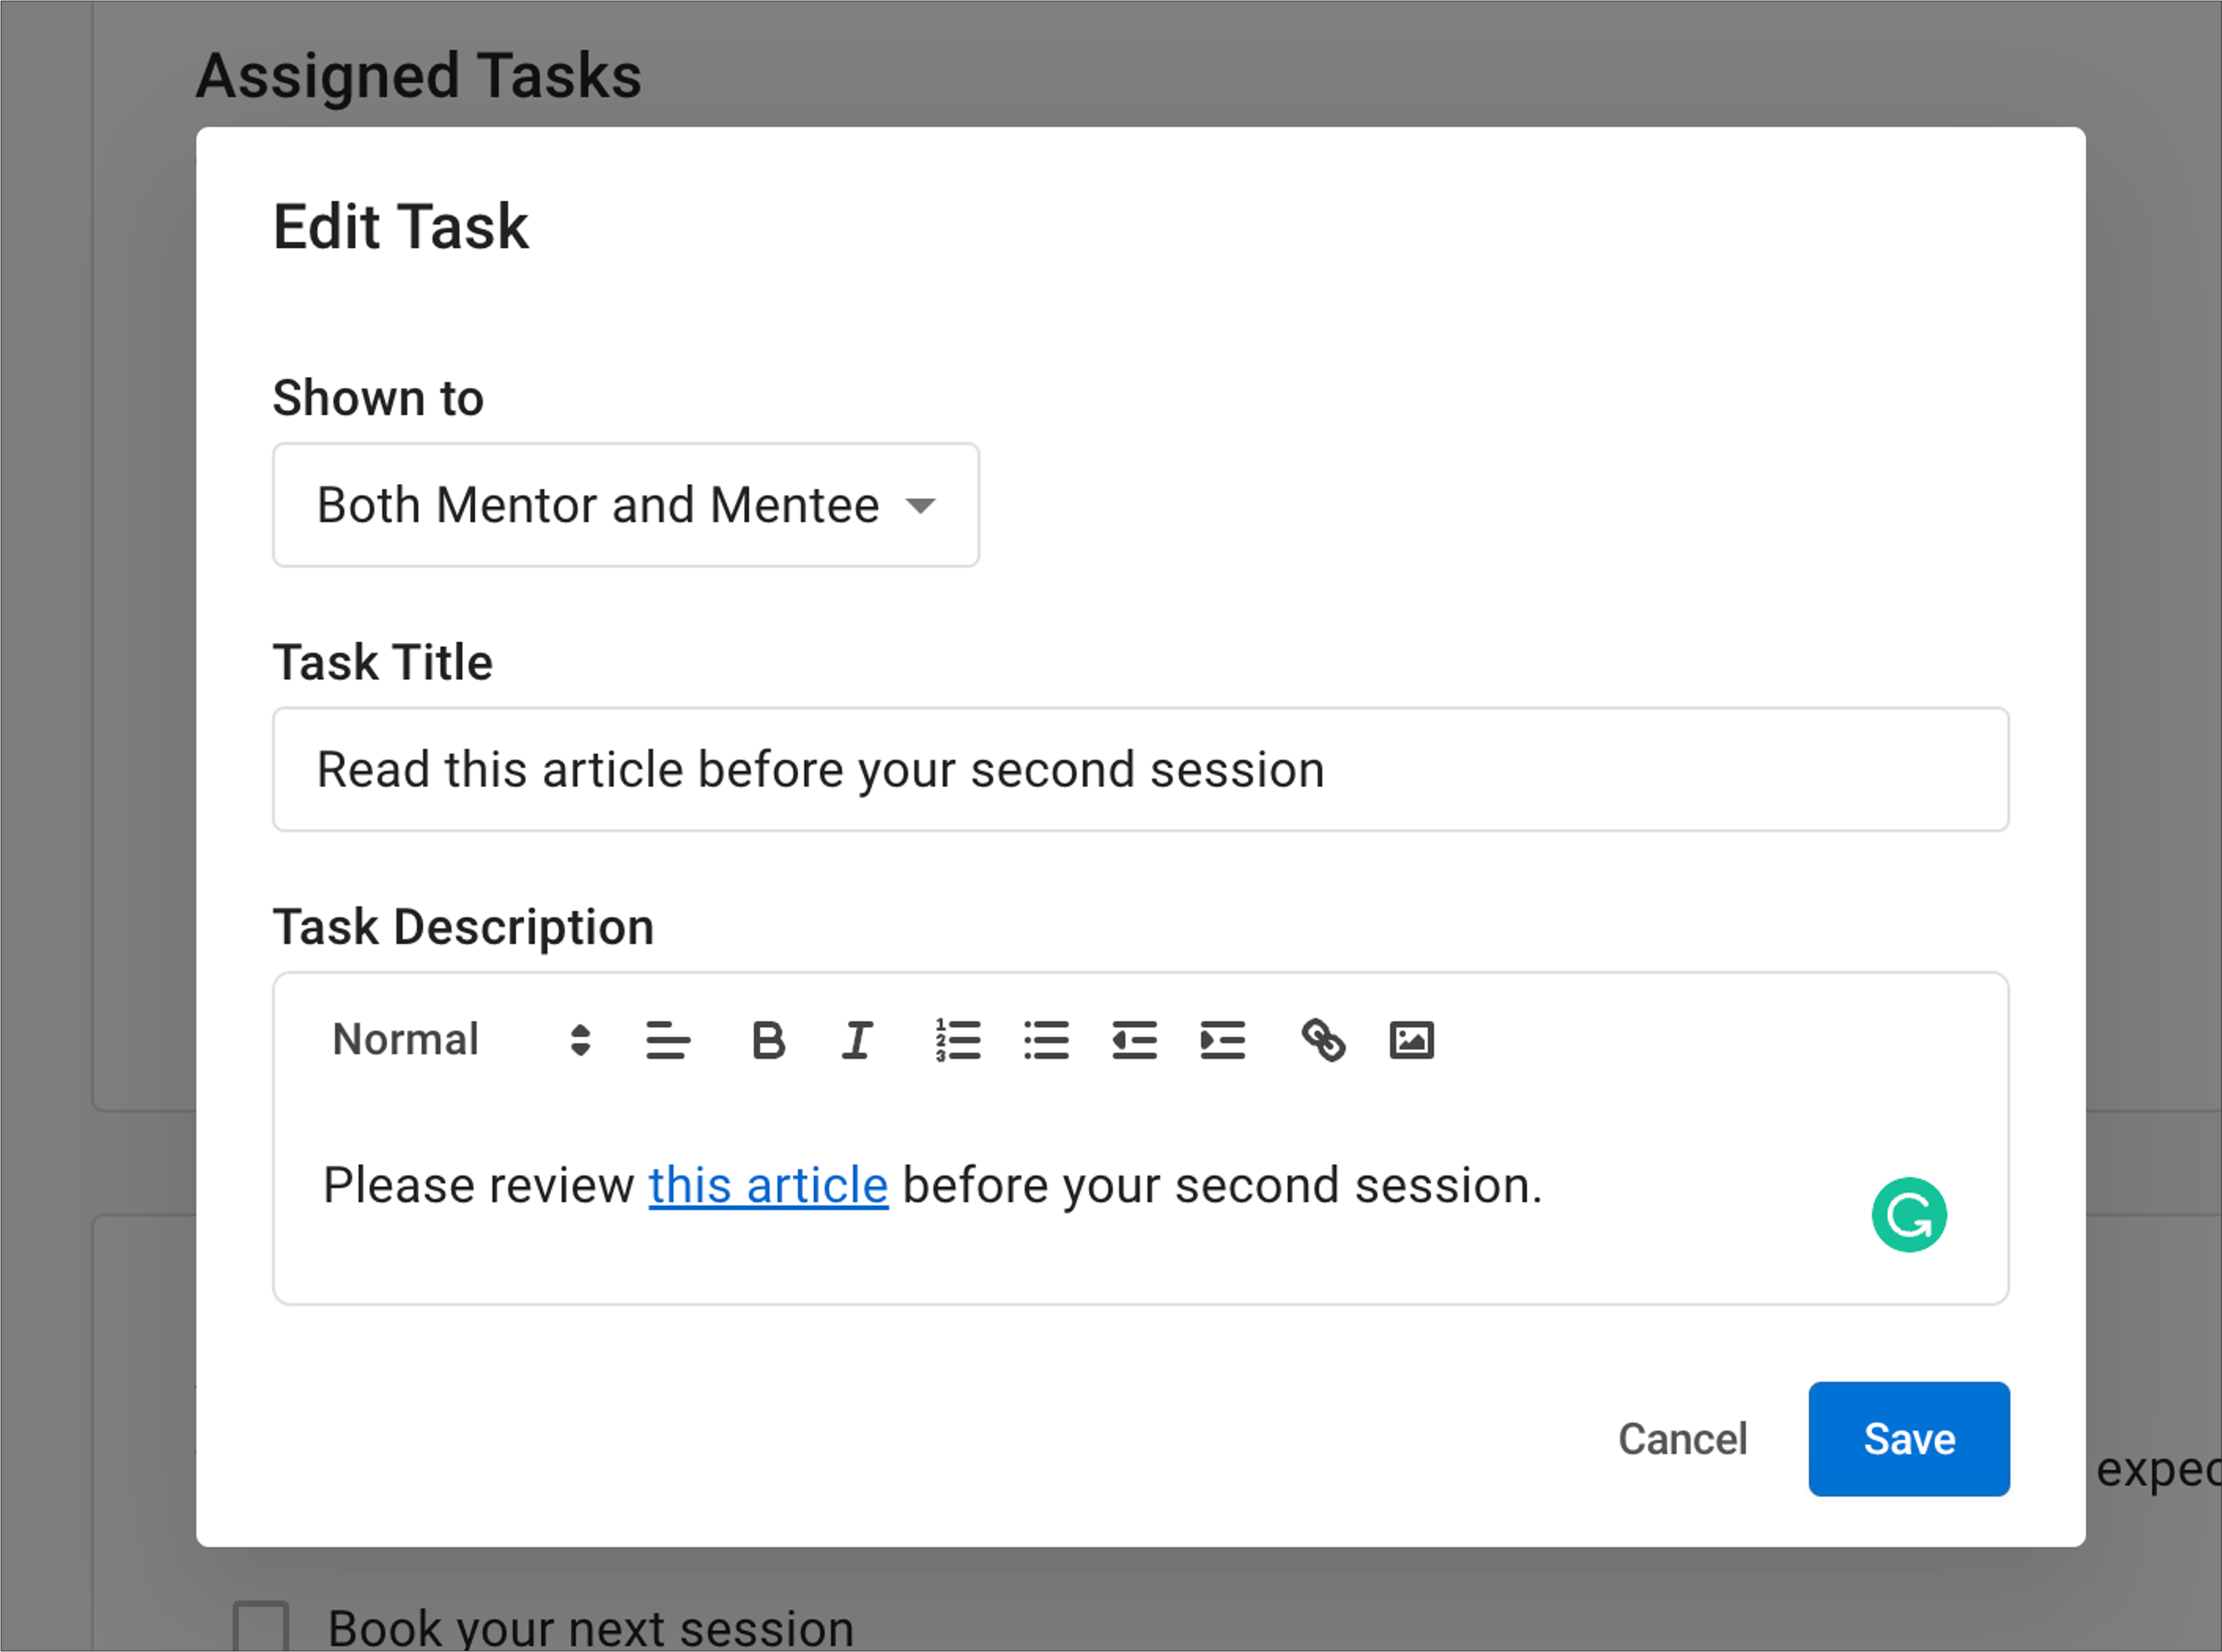Click into the Task Title field
The image size is (2222, 1652).
coord(1140,769)
